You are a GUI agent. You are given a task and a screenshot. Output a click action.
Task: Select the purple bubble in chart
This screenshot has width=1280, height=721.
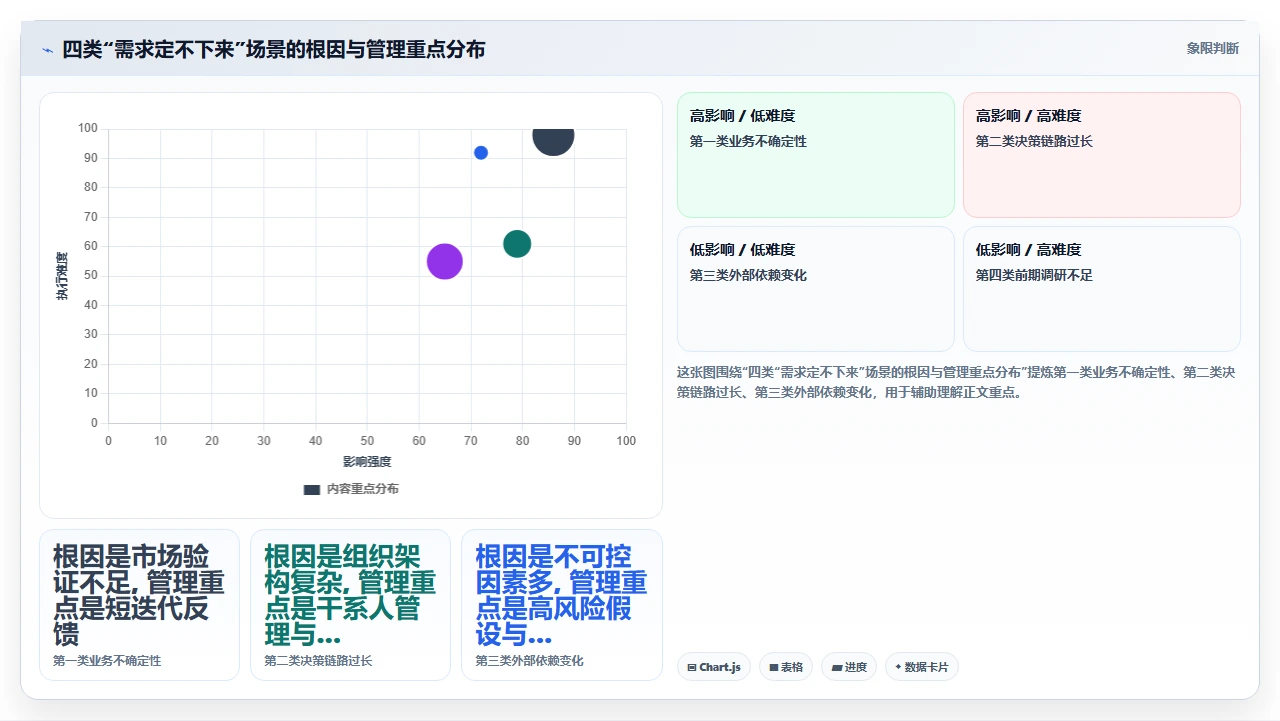tap(445, 261)
